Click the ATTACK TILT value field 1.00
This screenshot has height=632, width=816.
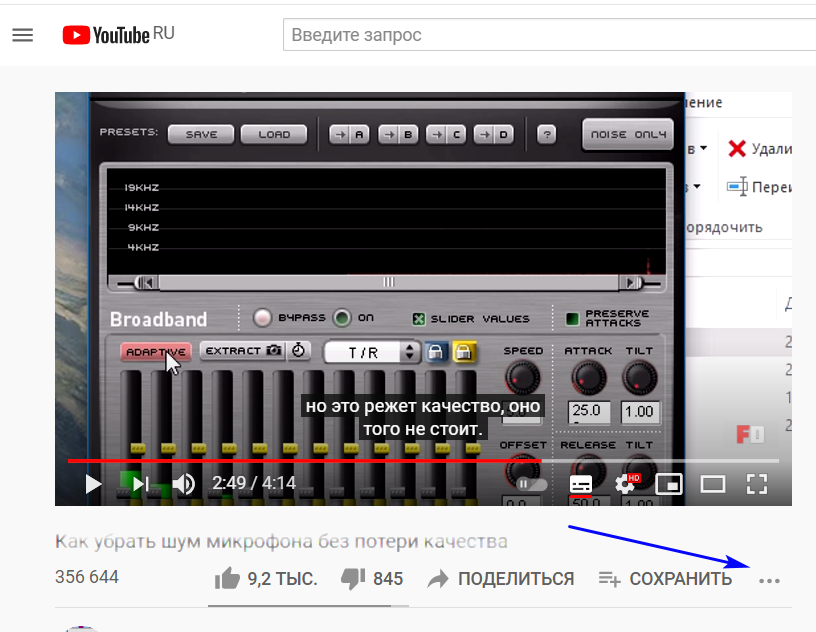(640, 412)
